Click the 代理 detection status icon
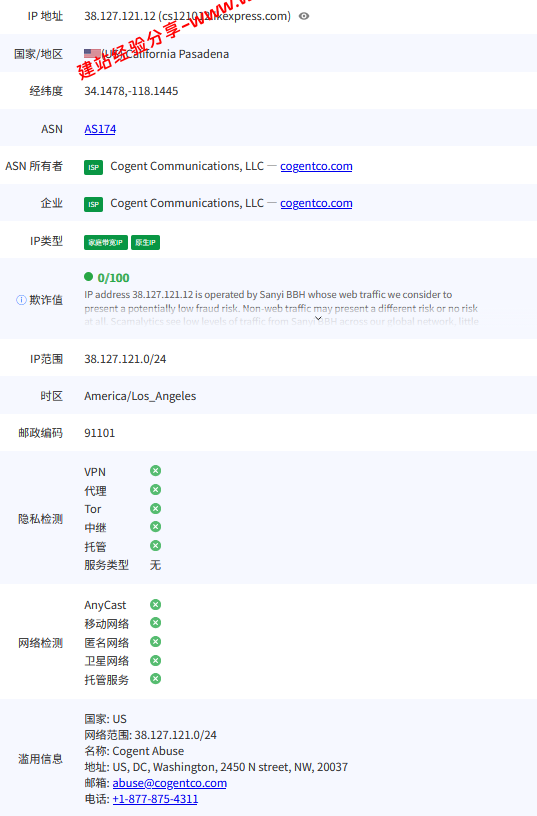537x816 pixels. tap(156, 490)
